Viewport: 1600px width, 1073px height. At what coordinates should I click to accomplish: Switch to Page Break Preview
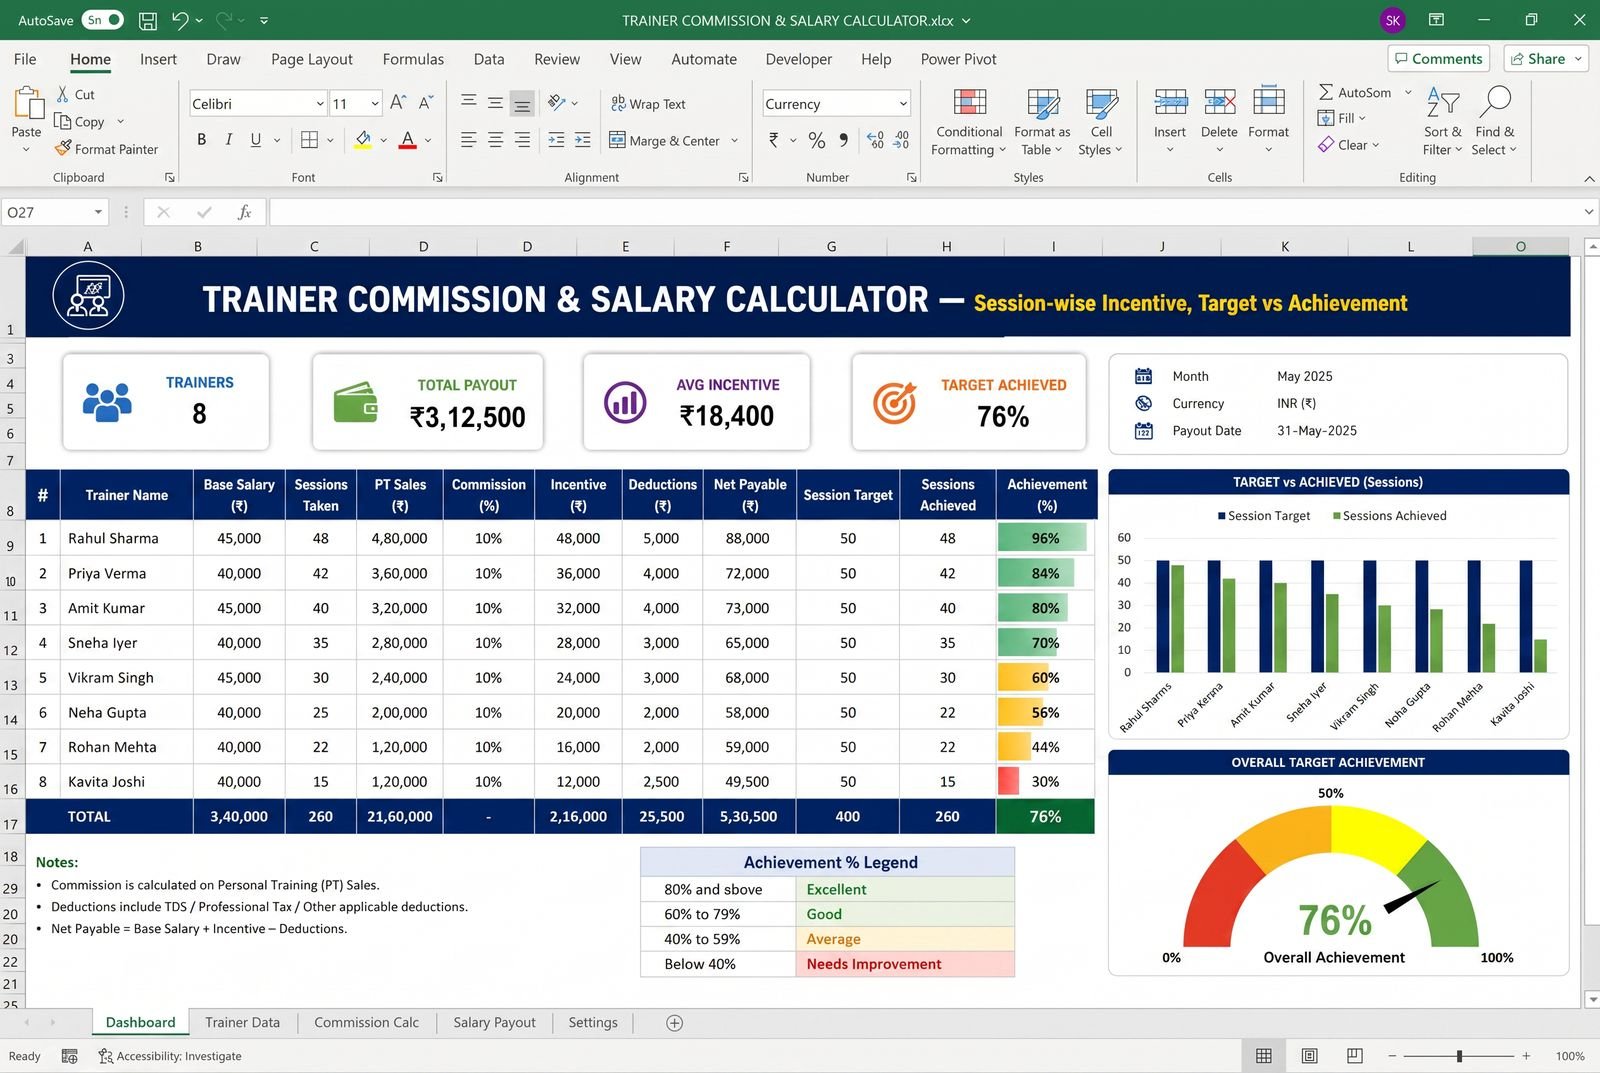click(1355, 1056)
